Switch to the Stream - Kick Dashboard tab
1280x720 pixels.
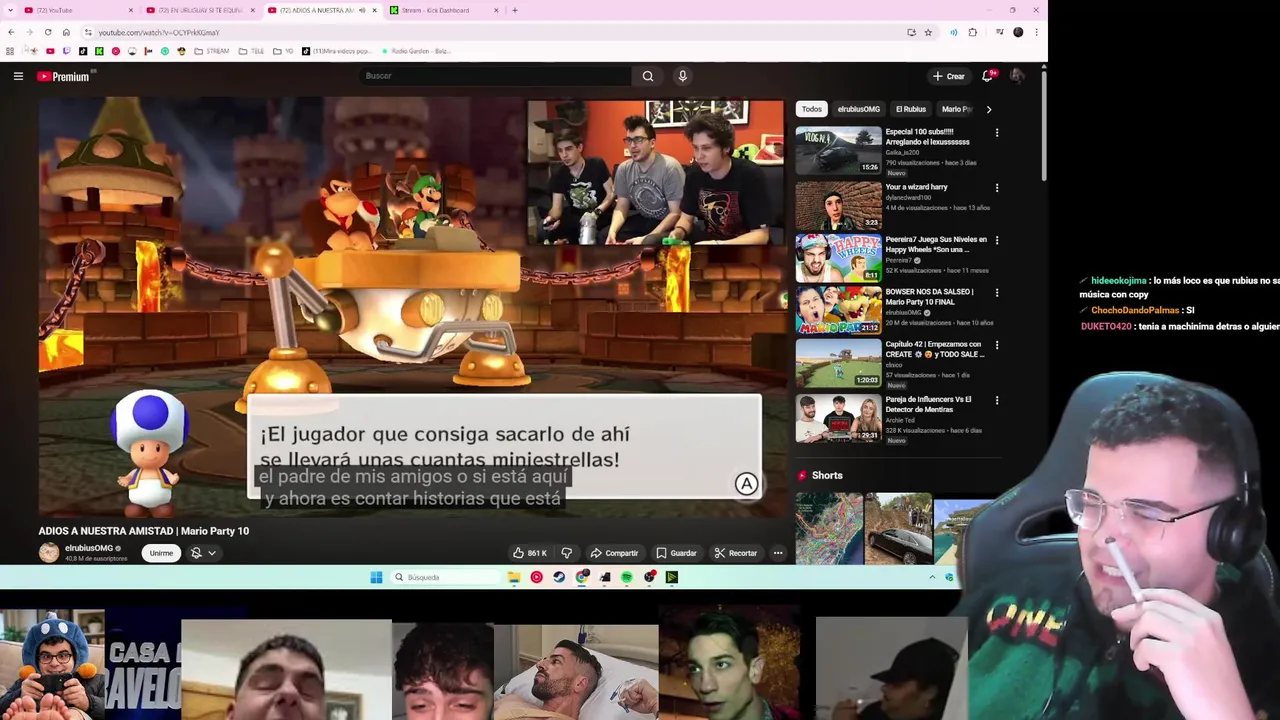click(x=444, y=10)
